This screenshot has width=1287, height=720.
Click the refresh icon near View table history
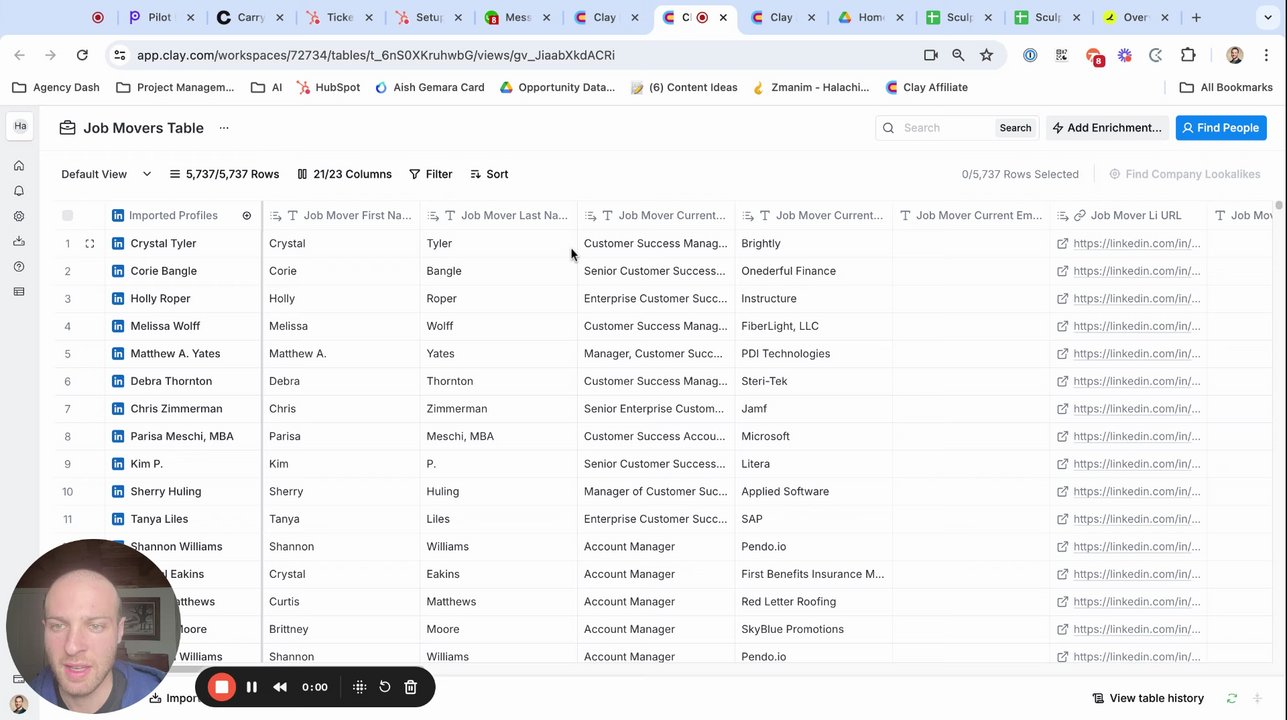coord(1232,698)
